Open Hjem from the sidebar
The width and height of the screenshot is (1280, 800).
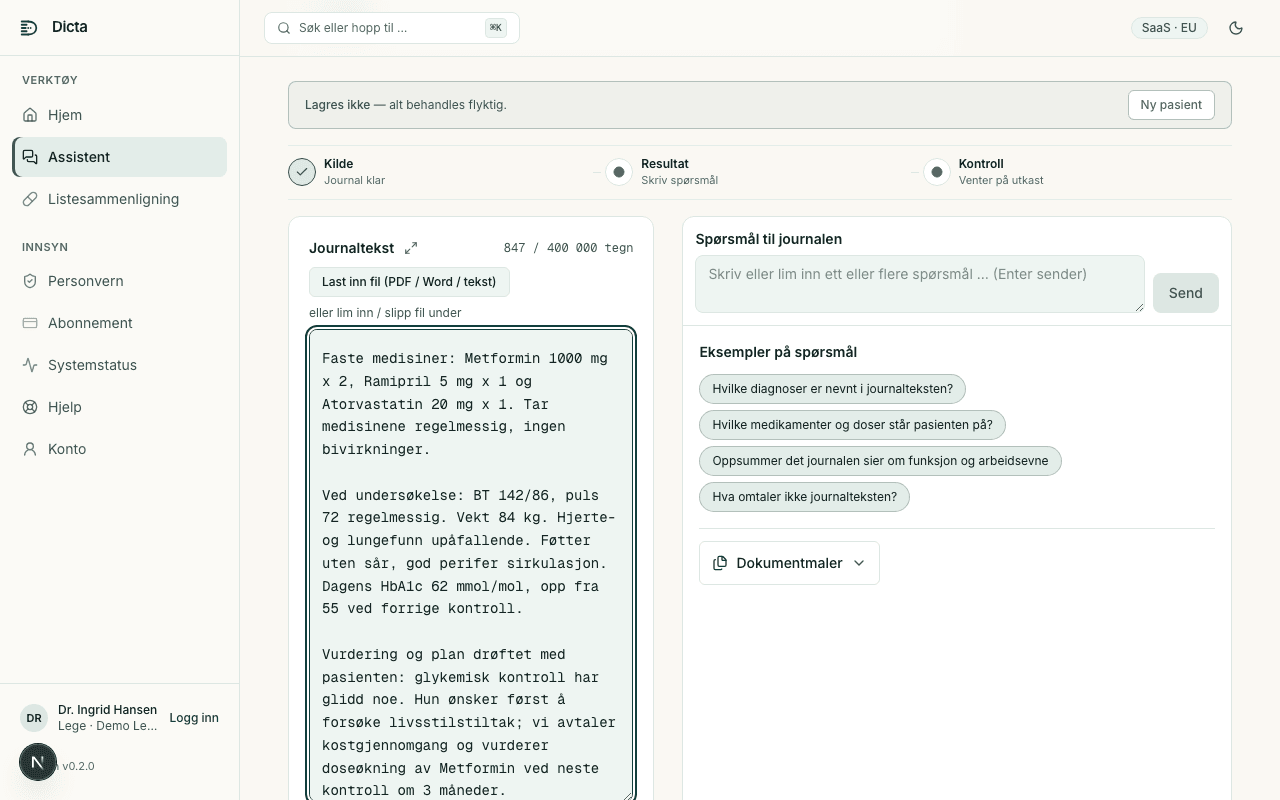coord(120,115)
